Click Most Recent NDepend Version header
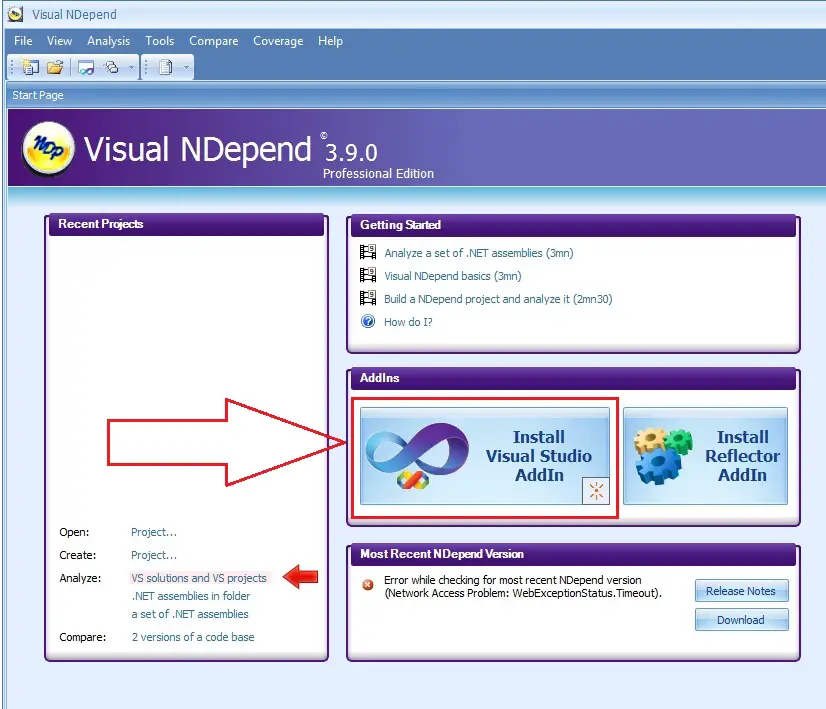826x709 pixels. tap(573, 554)
